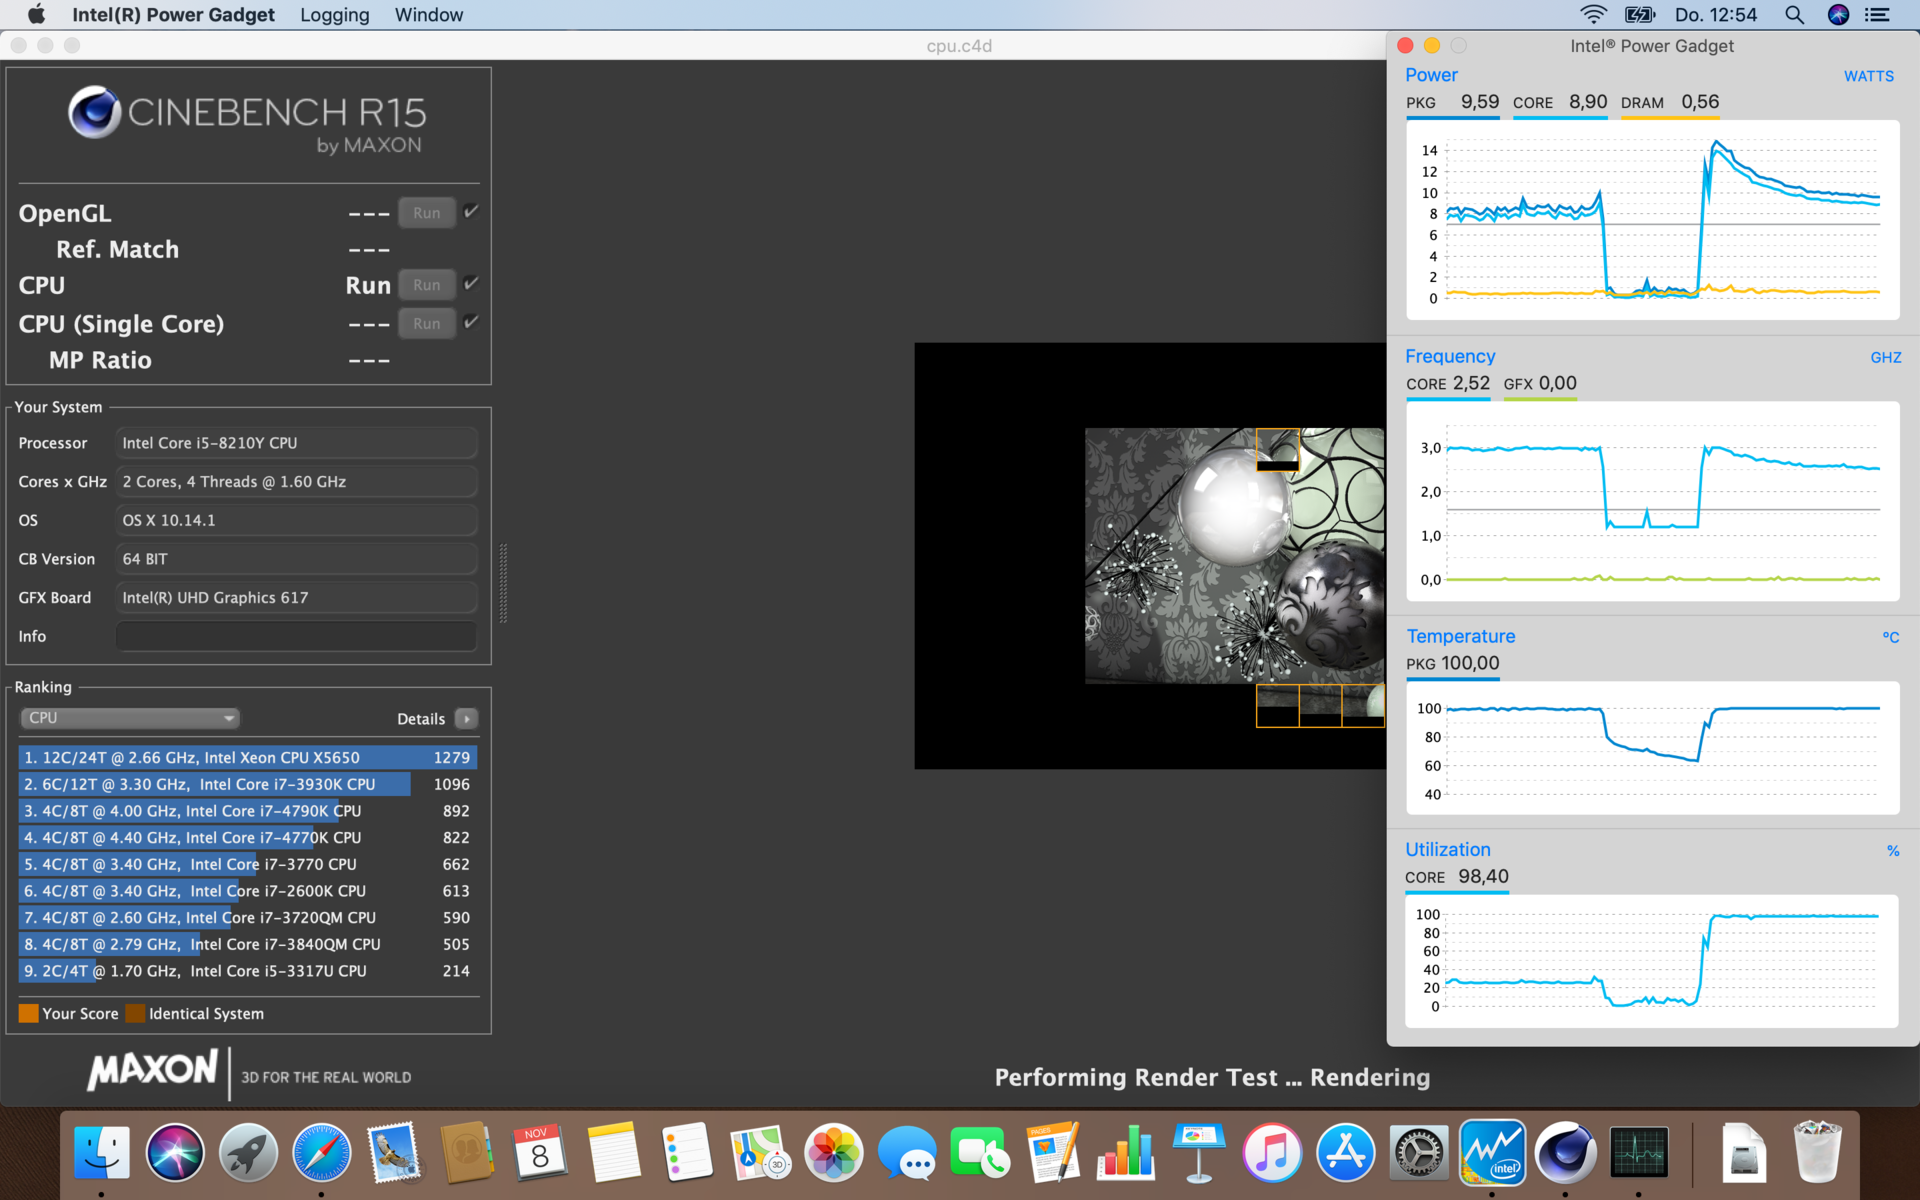Click the Info text field
Image resolution: width=1920 pixels, height=1200 pixels.
(296, 636)
